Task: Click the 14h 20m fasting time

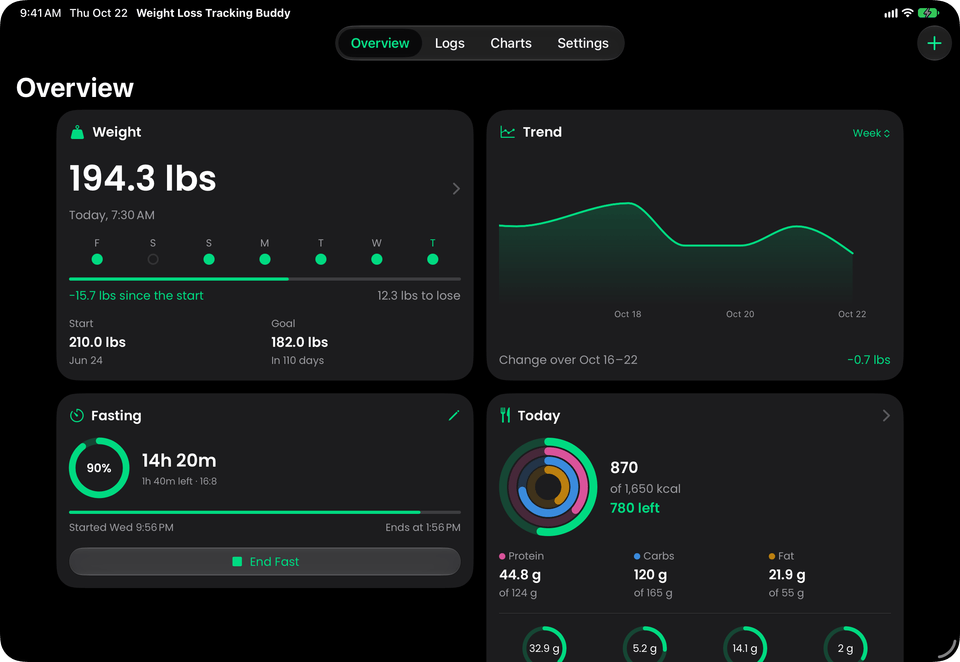Action: (x=179, y=461)
